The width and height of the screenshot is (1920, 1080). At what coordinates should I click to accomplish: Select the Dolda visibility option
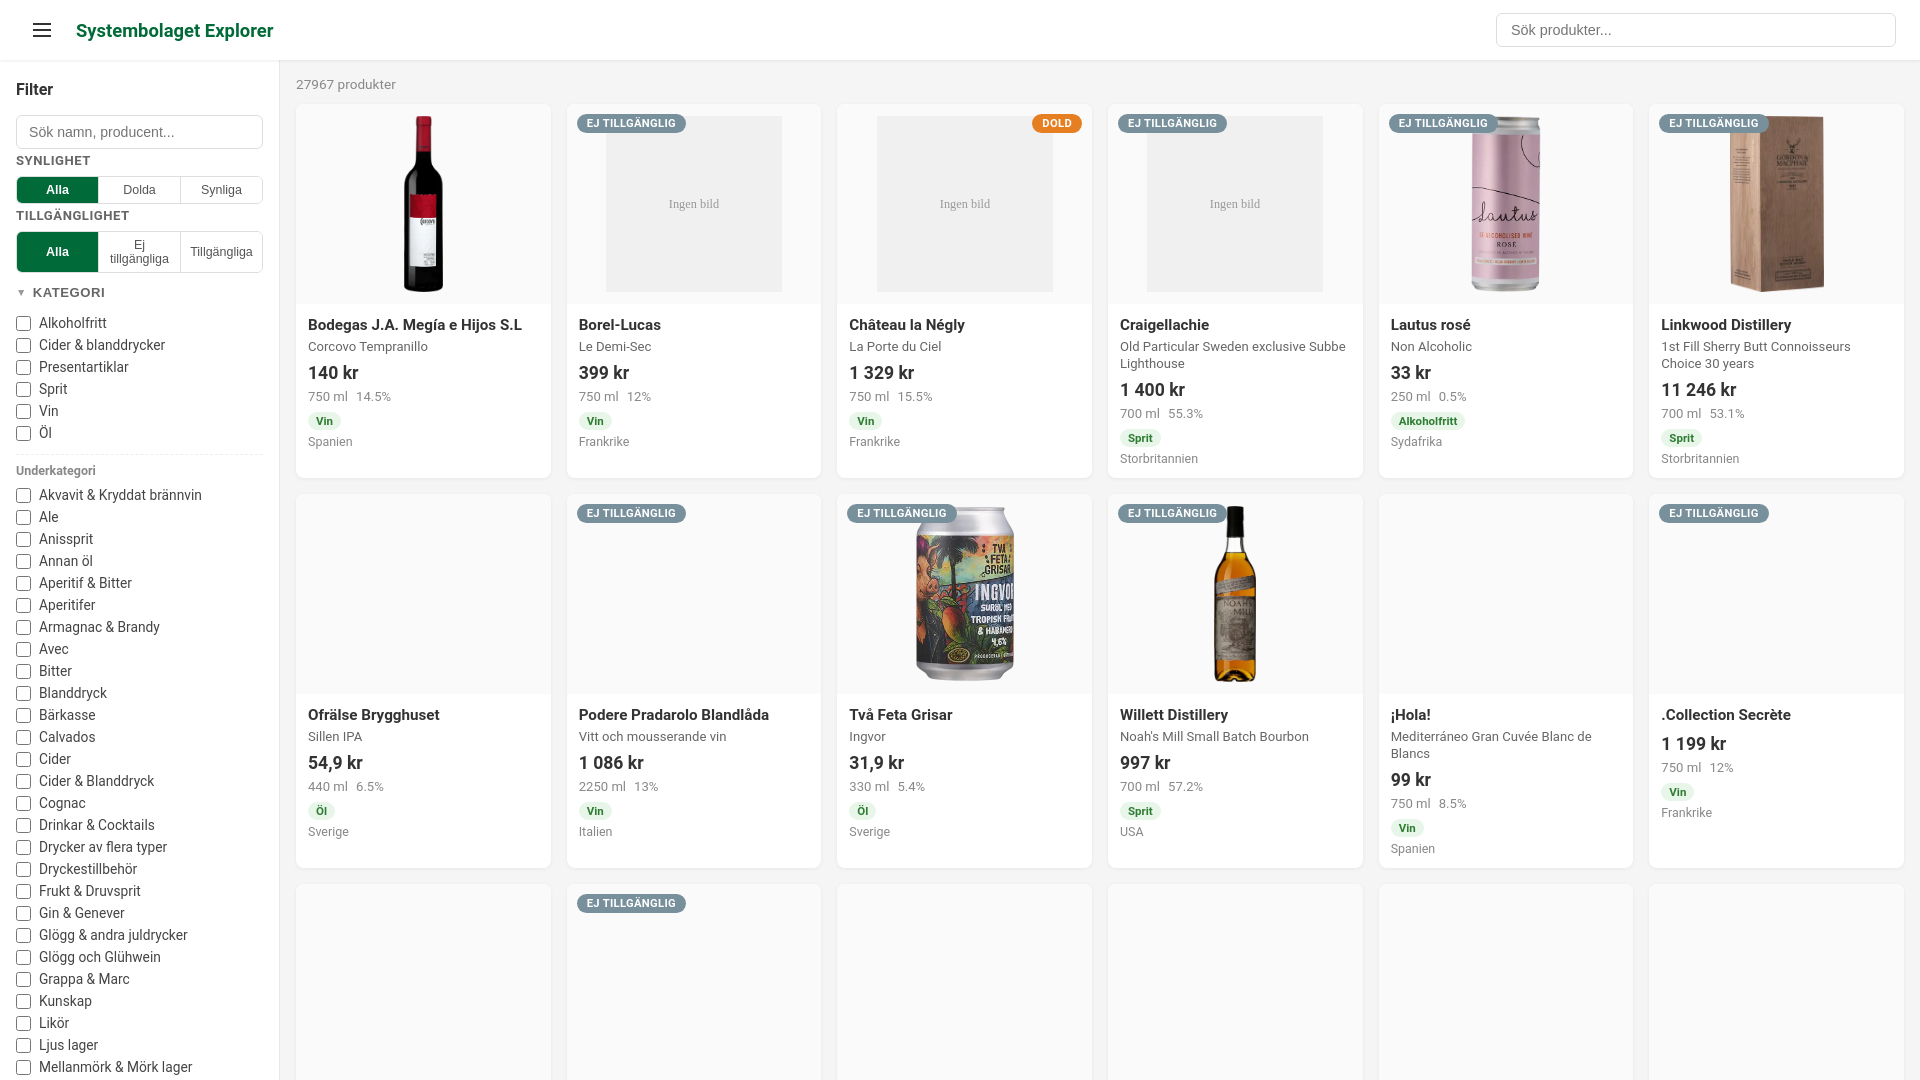pos(139,190)
